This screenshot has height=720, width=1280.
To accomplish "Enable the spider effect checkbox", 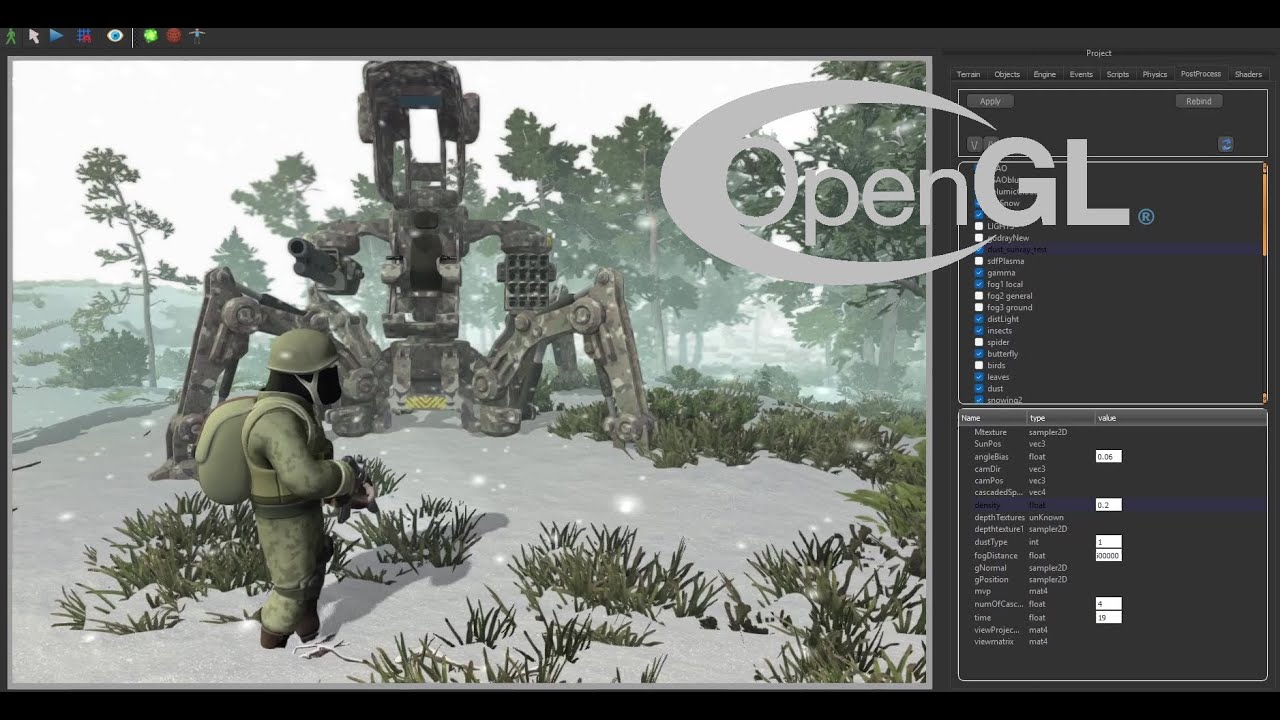I will (979, 342).
